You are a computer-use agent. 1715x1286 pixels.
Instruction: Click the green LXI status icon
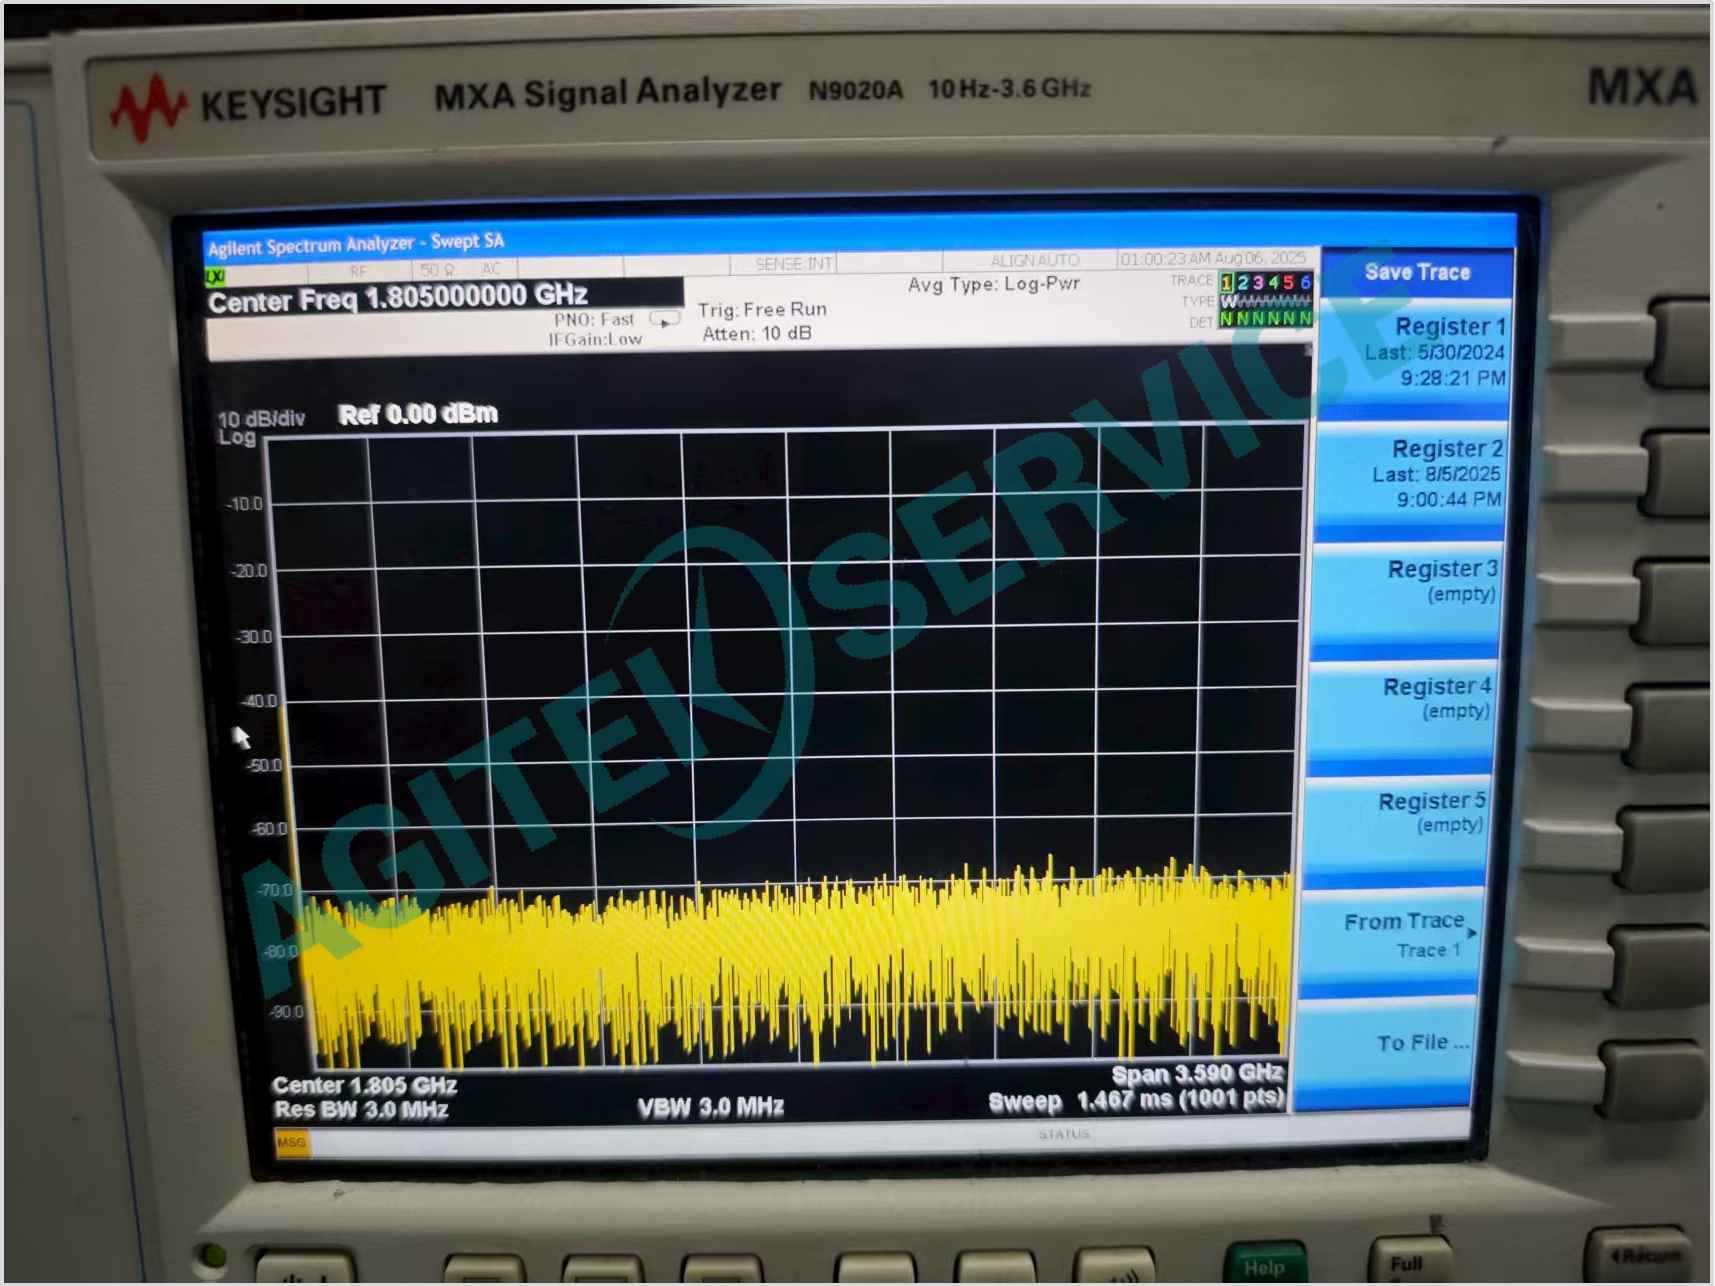pos(215,276)
